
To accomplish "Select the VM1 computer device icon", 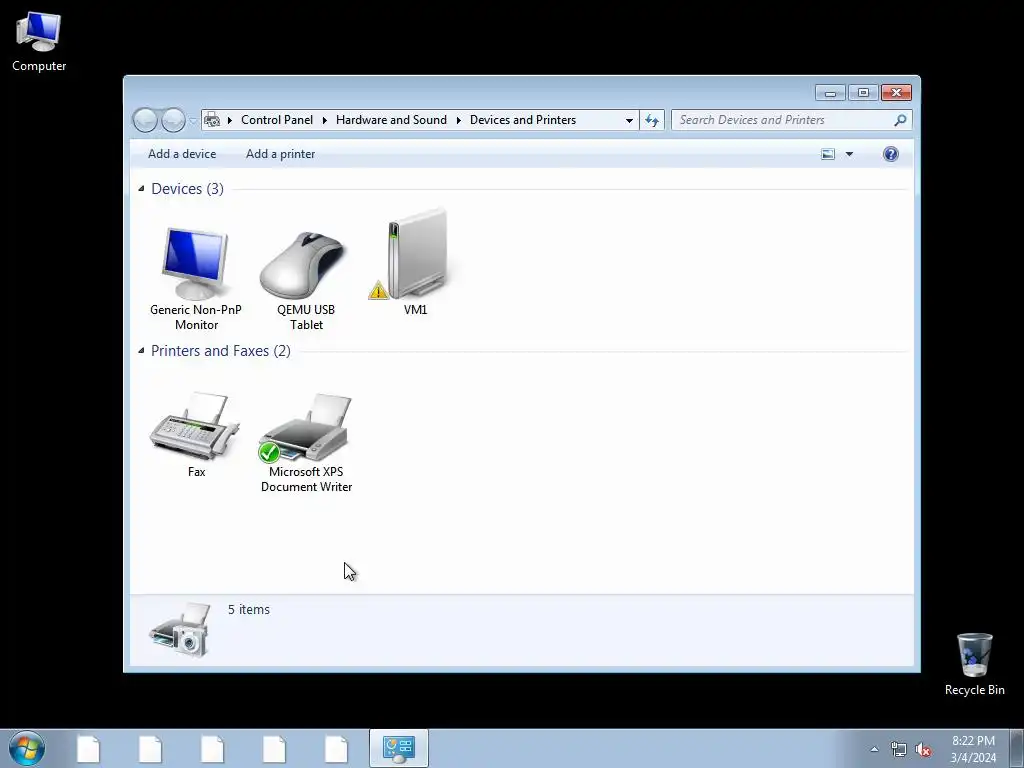I will click(x=417, y=255).
